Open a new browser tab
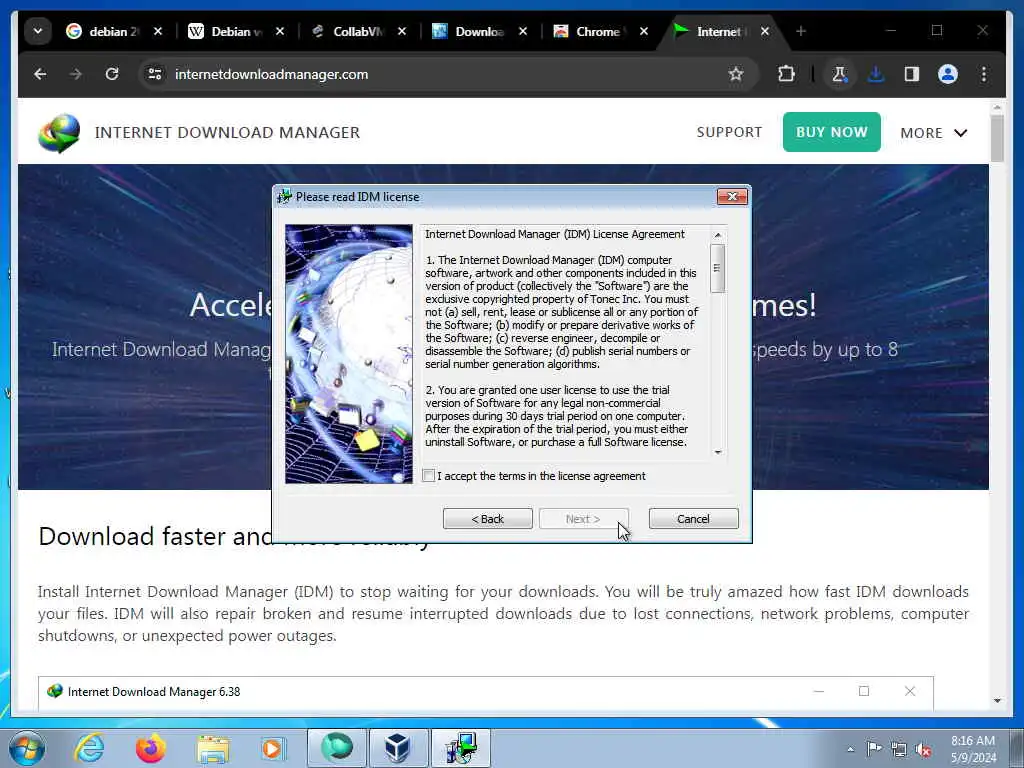Screen dimensions: 1024x768 pos(801,31)
